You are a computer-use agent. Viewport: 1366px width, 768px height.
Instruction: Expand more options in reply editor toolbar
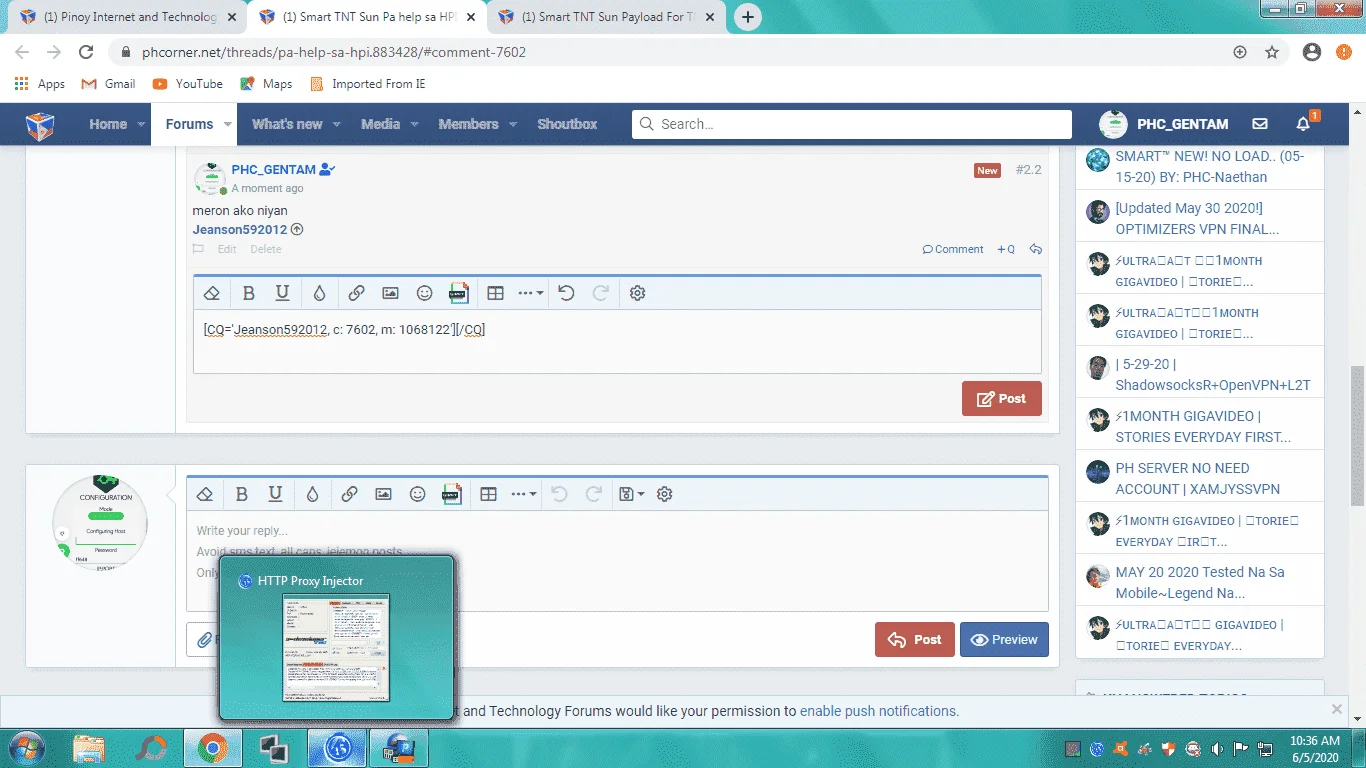[x=524, y=494]
